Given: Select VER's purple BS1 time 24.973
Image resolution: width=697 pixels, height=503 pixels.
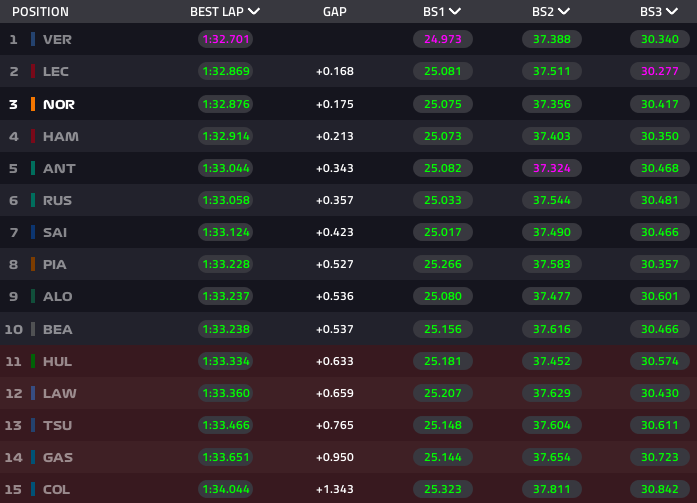Looking at the screenshot, I should tap(442, 40).
